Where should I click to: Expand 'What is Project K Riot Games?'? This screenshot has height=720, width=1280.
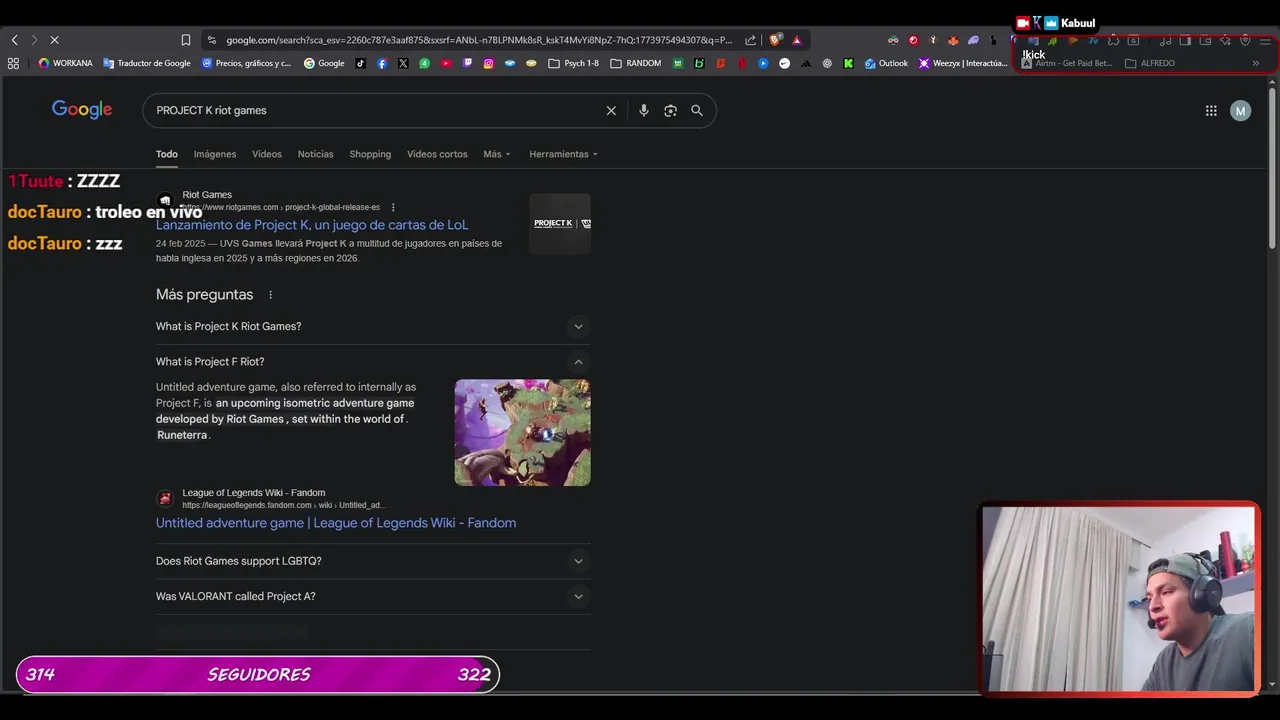click(373, 326)
